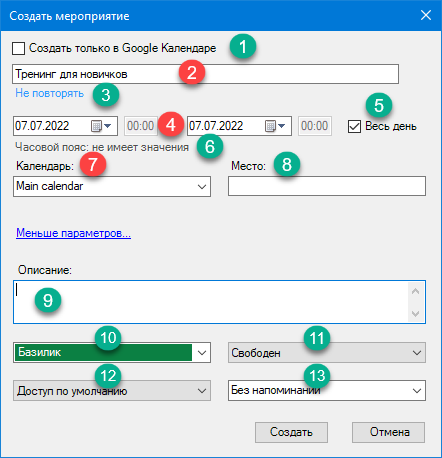Uncheck the Весь день checkbox

click(x=354, y=127)
